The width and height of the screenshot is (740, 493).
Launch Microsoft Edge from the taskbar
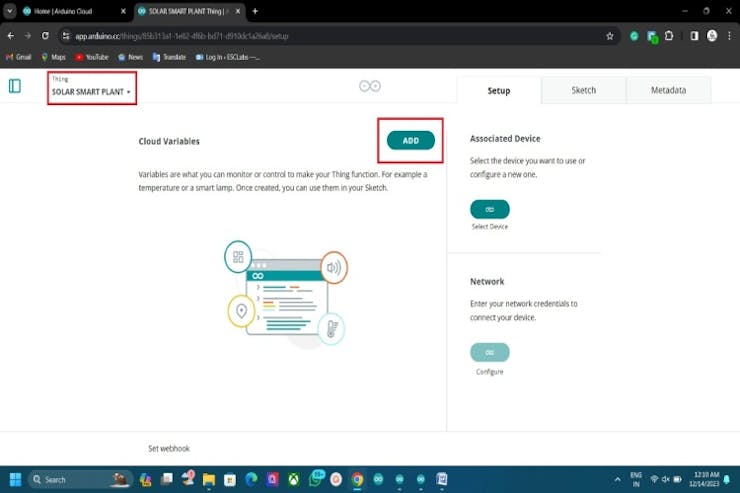(x=251, y=480)
